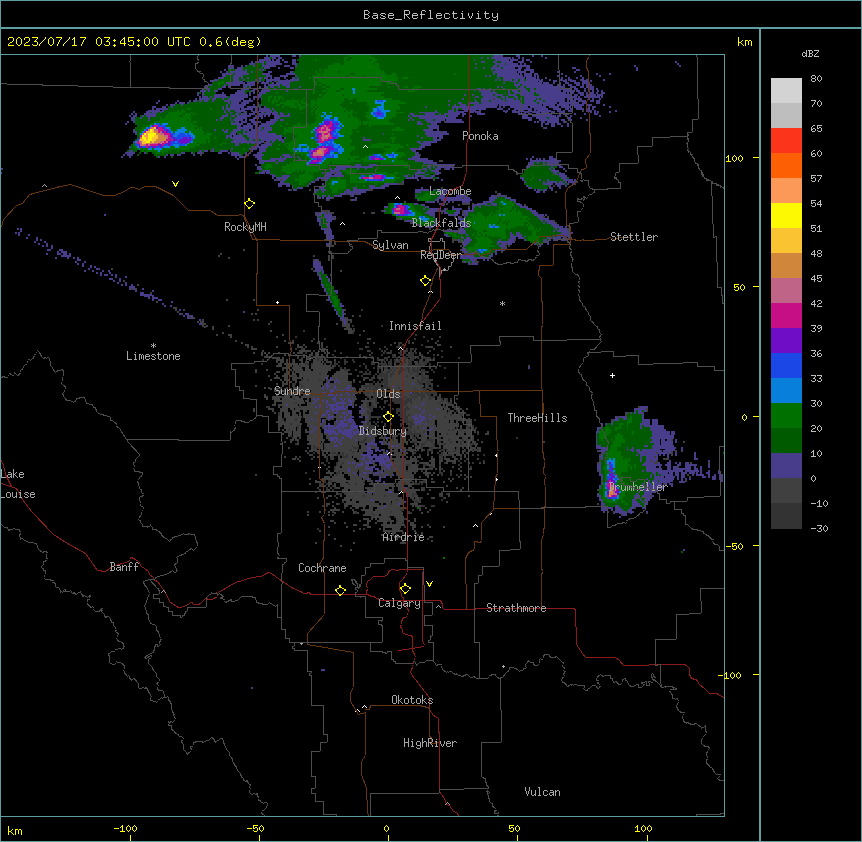
Task: Click the 57 value in dBZ legend
Action: tap(816, 179)
